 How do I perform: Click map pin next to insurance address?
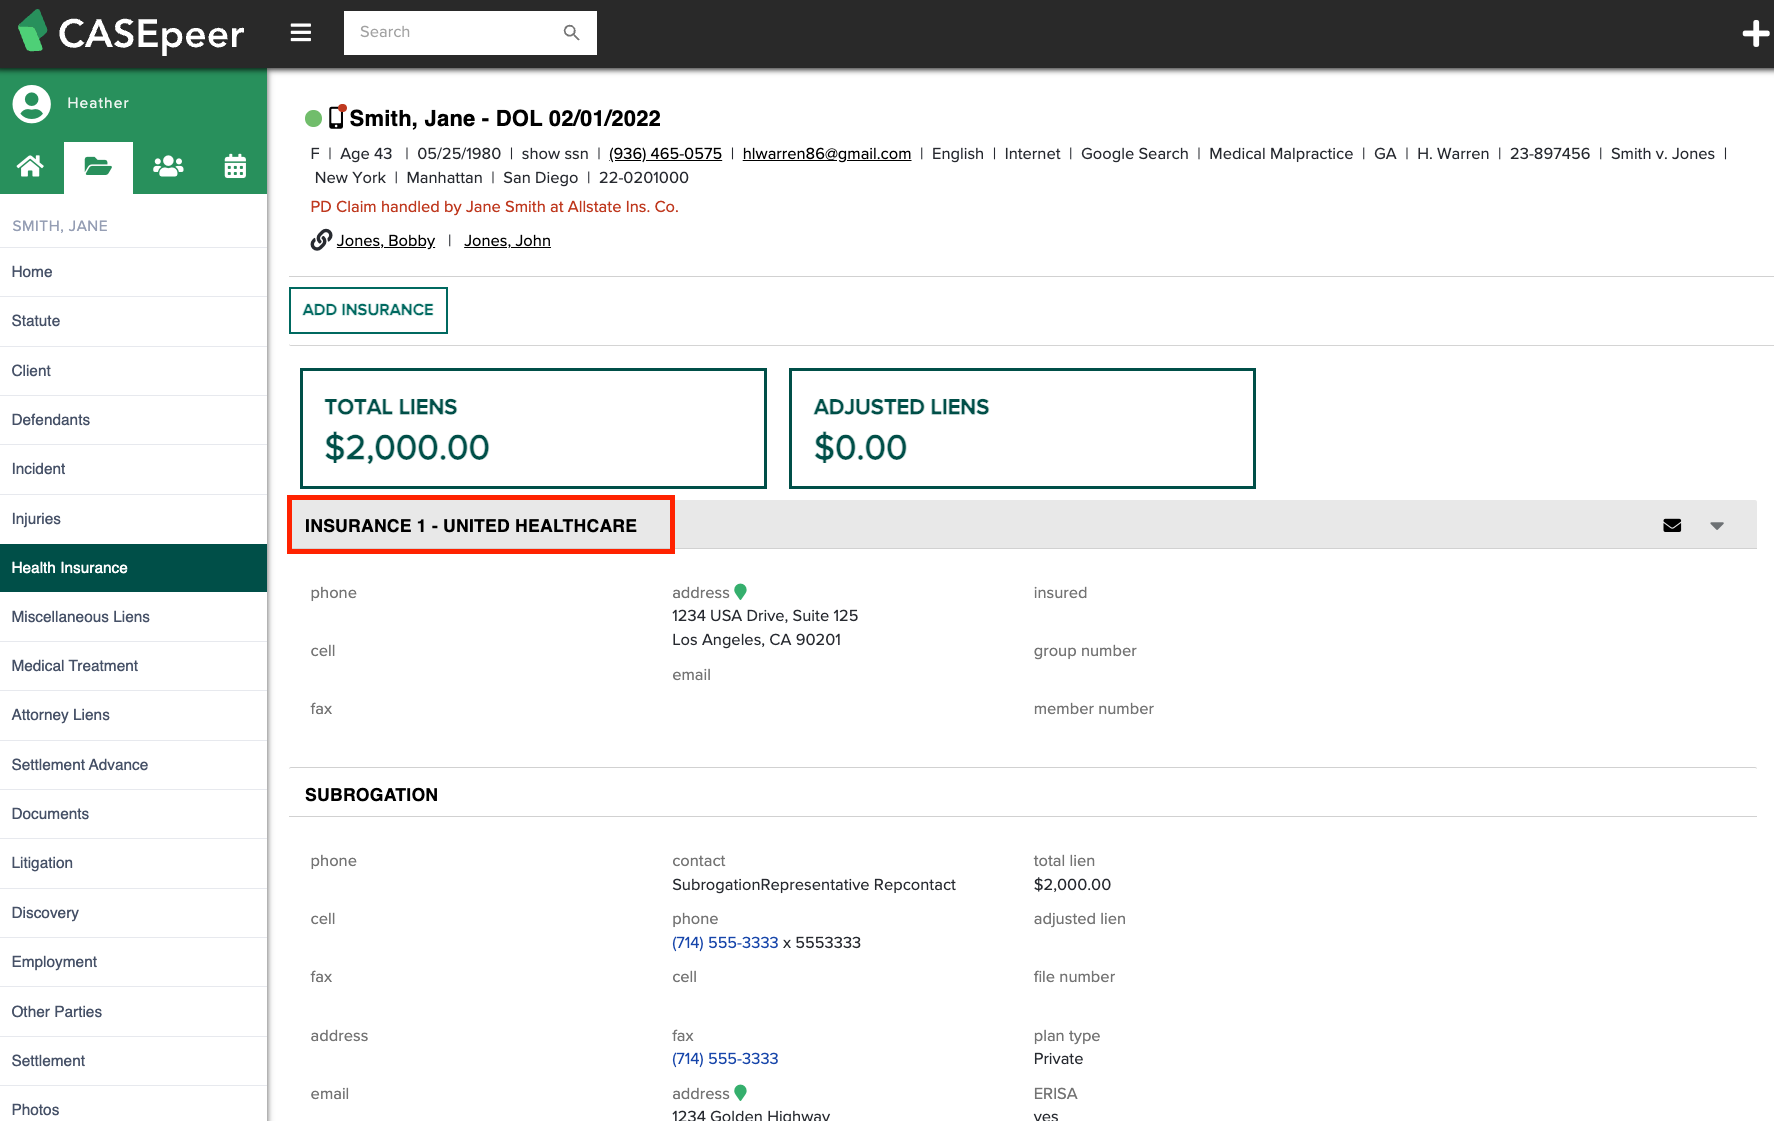741,592
